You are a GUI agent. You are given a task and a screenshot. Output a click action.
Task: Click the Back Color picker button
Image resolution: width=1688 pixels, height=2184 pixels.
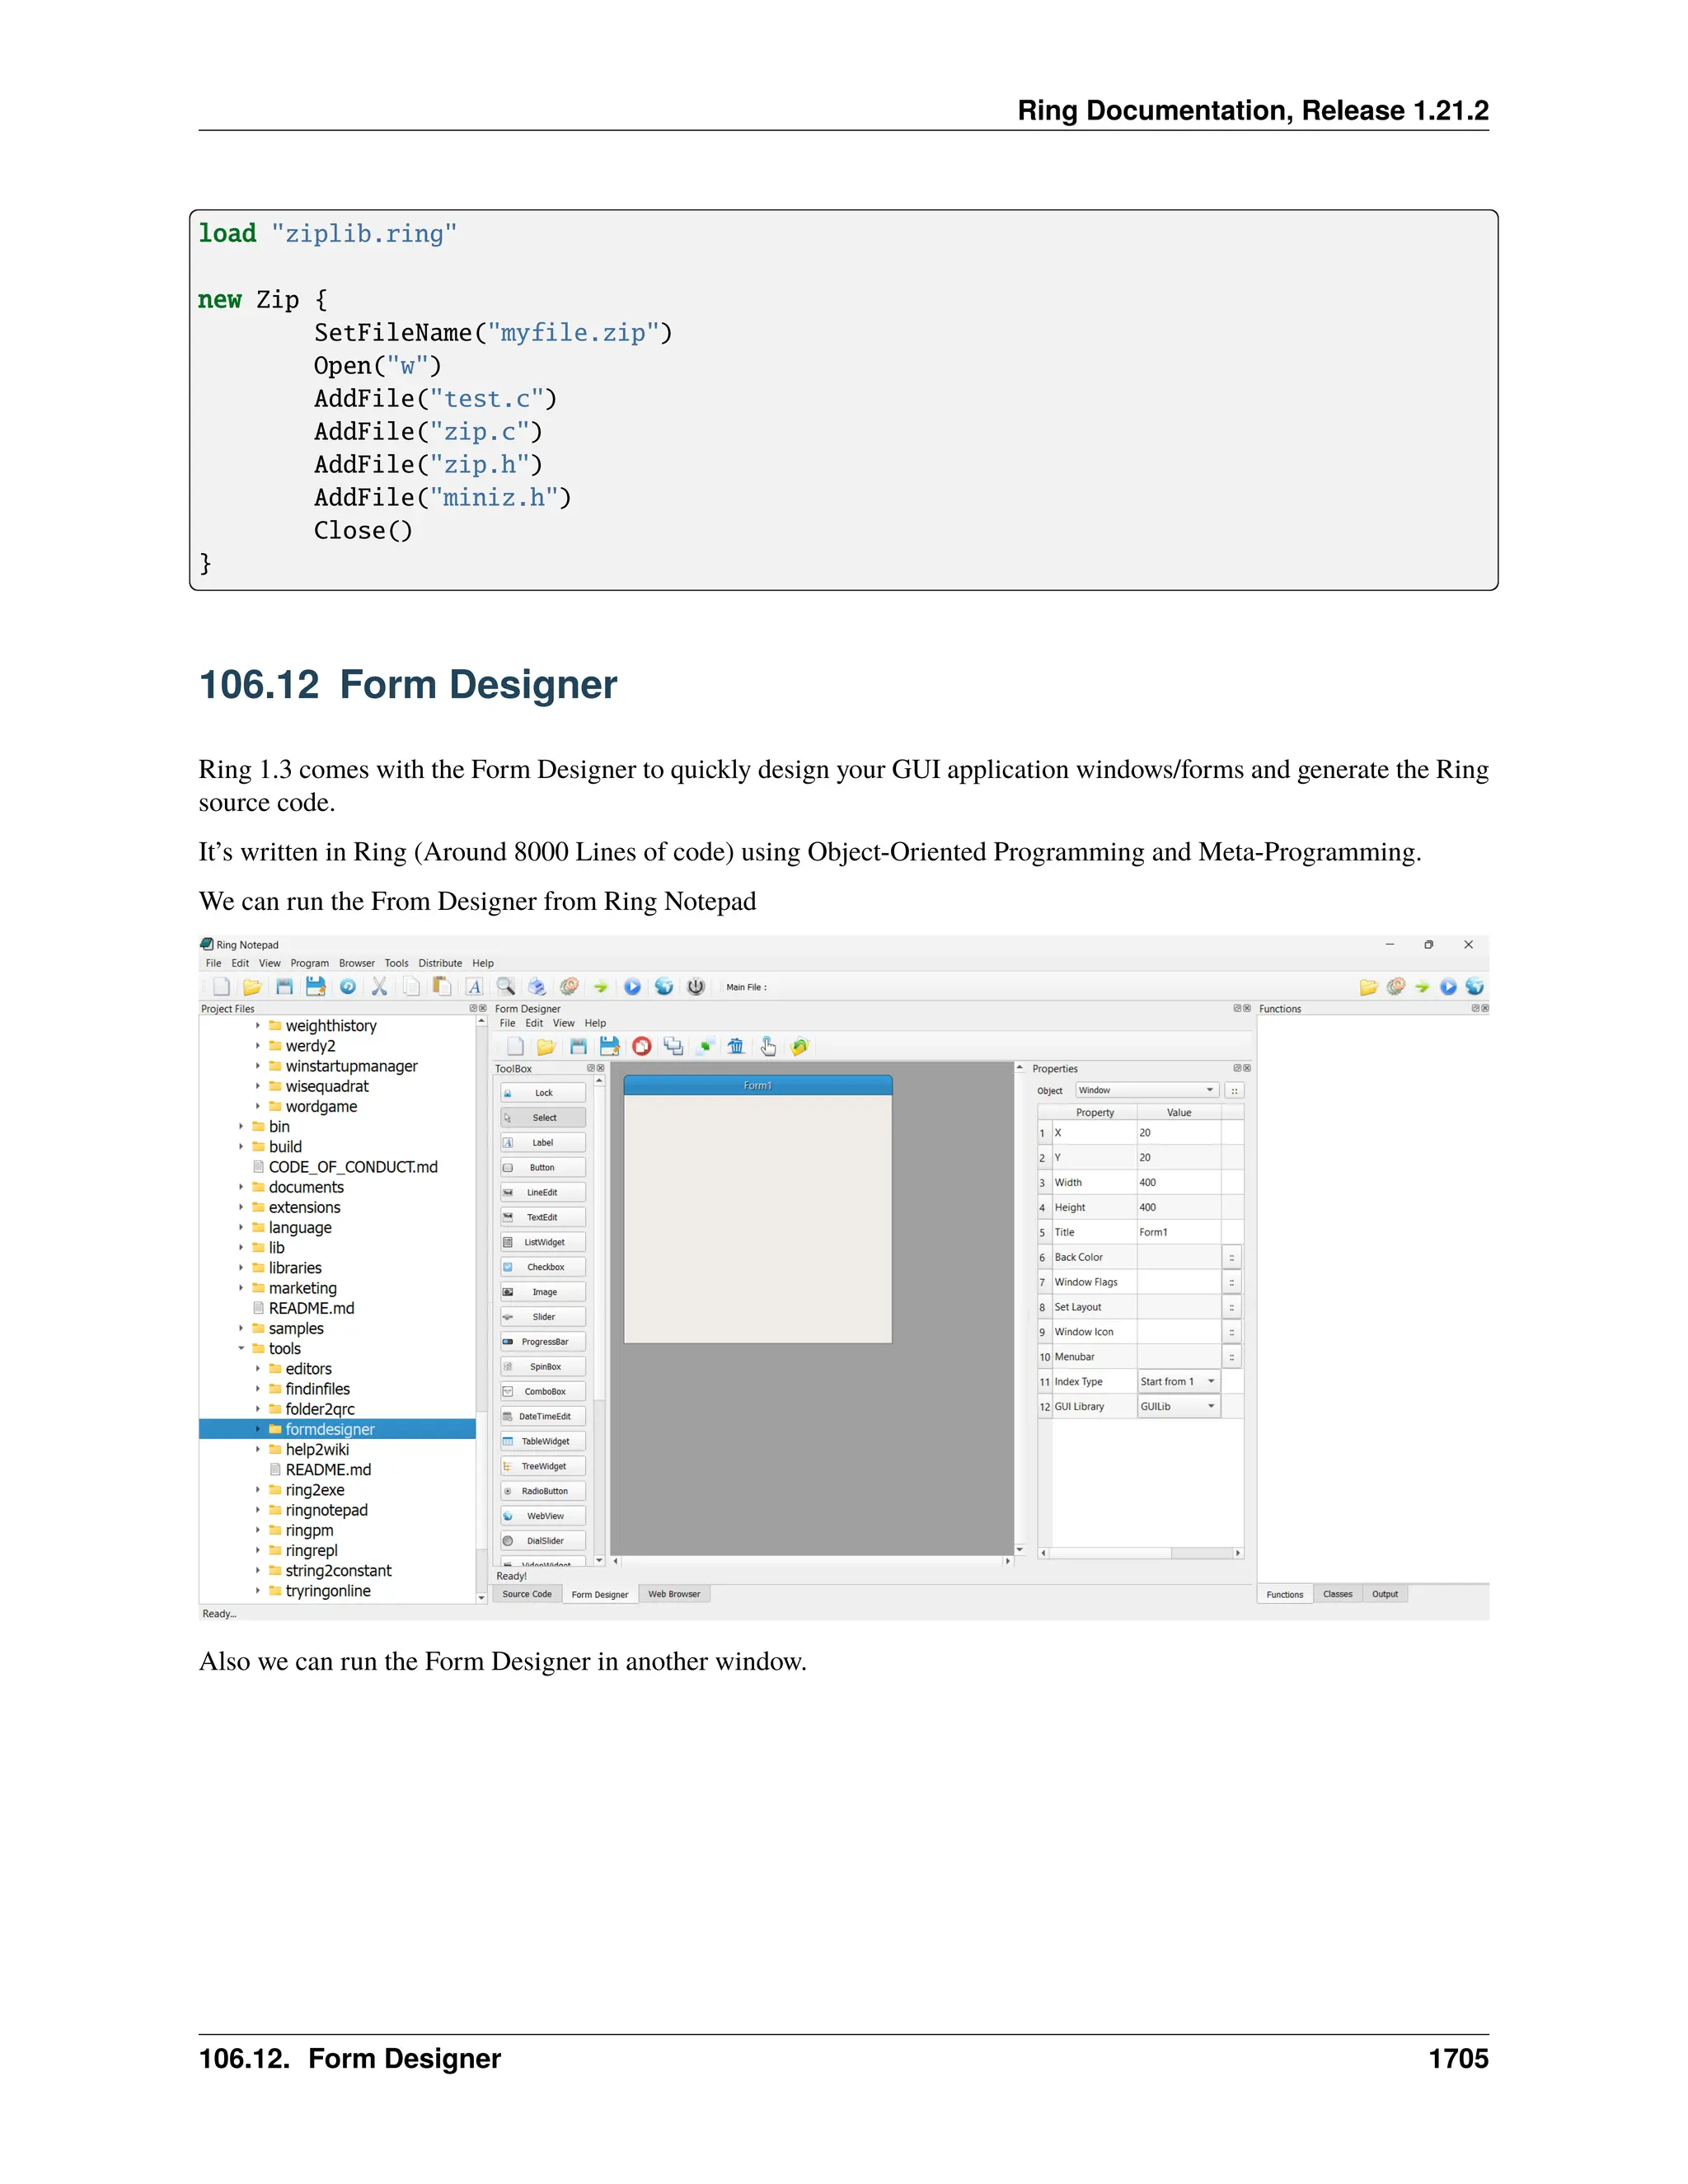pos(1231,1258)
